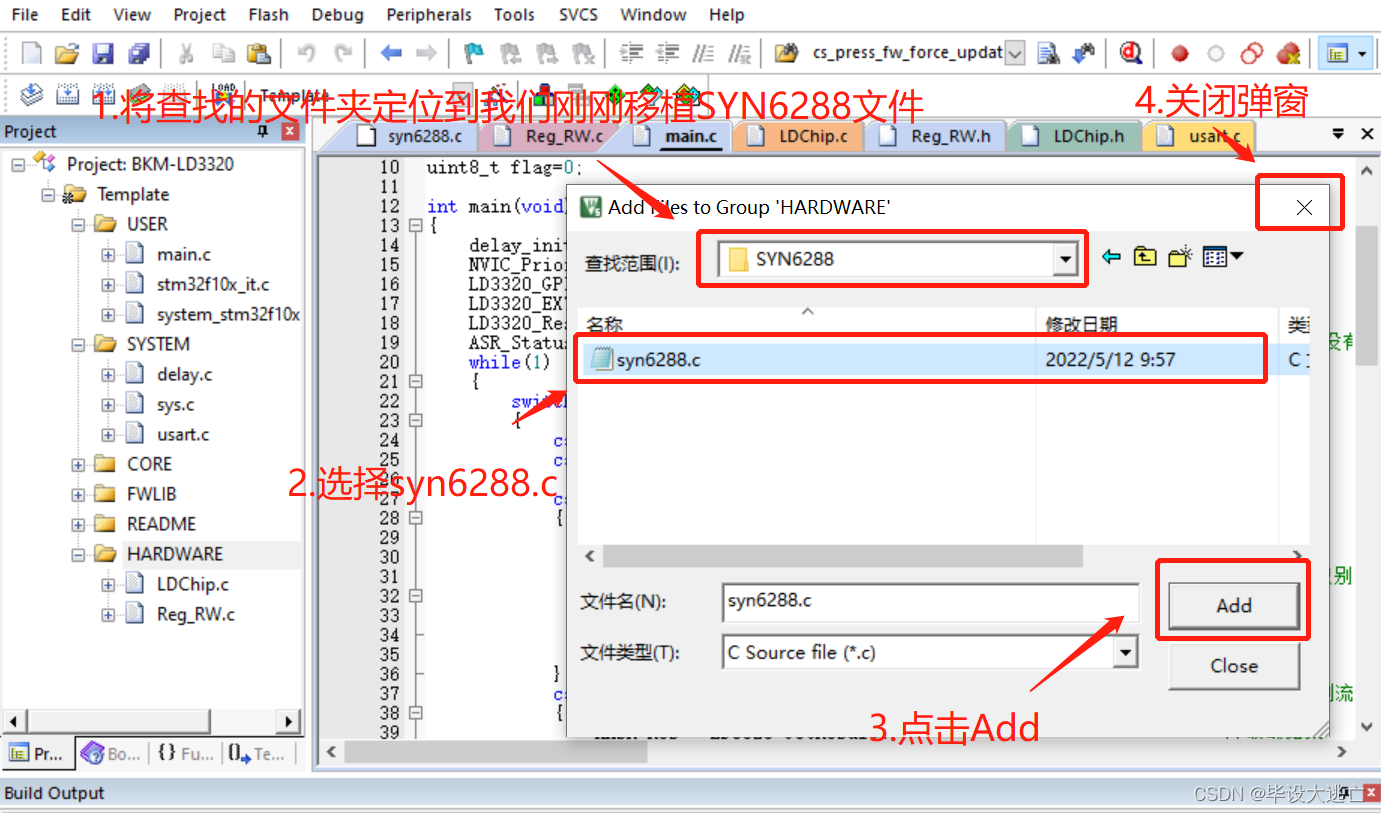
Task: Click the Incremental Find binoculars icon
Action: click(x=1083, y=53)
